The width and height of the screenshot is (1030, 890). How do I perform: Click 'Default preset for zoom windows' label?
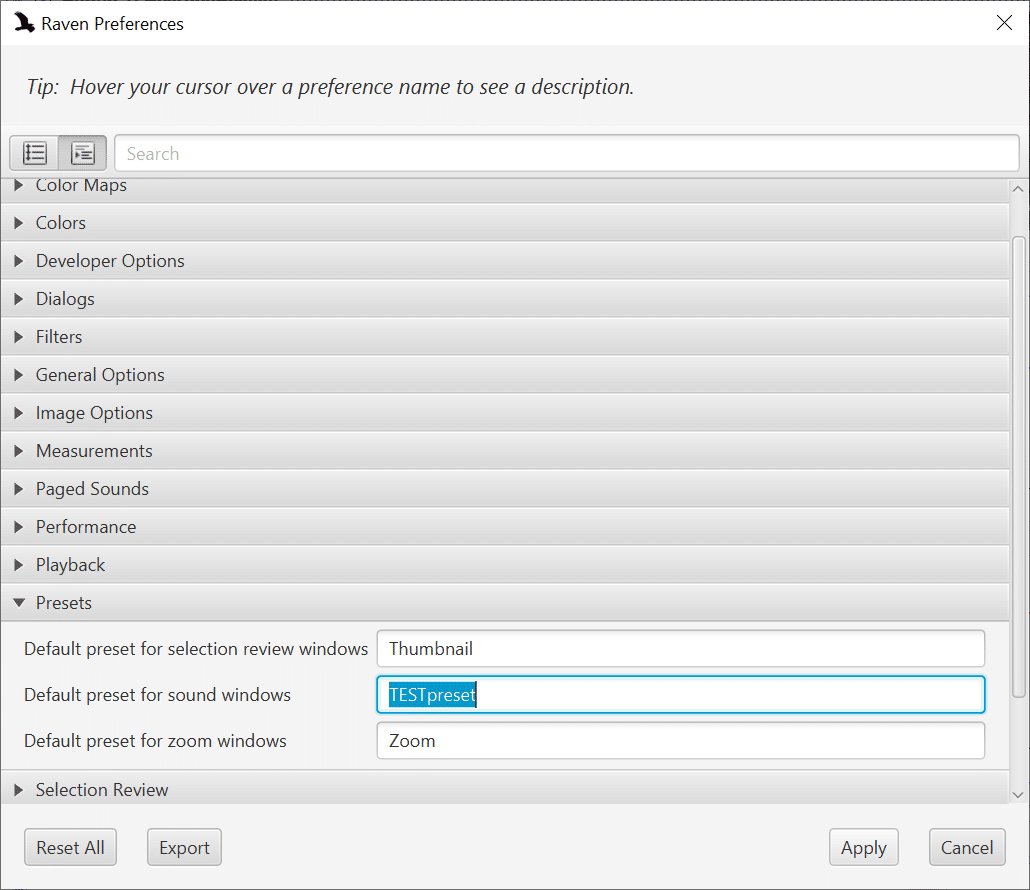[155, 741]
